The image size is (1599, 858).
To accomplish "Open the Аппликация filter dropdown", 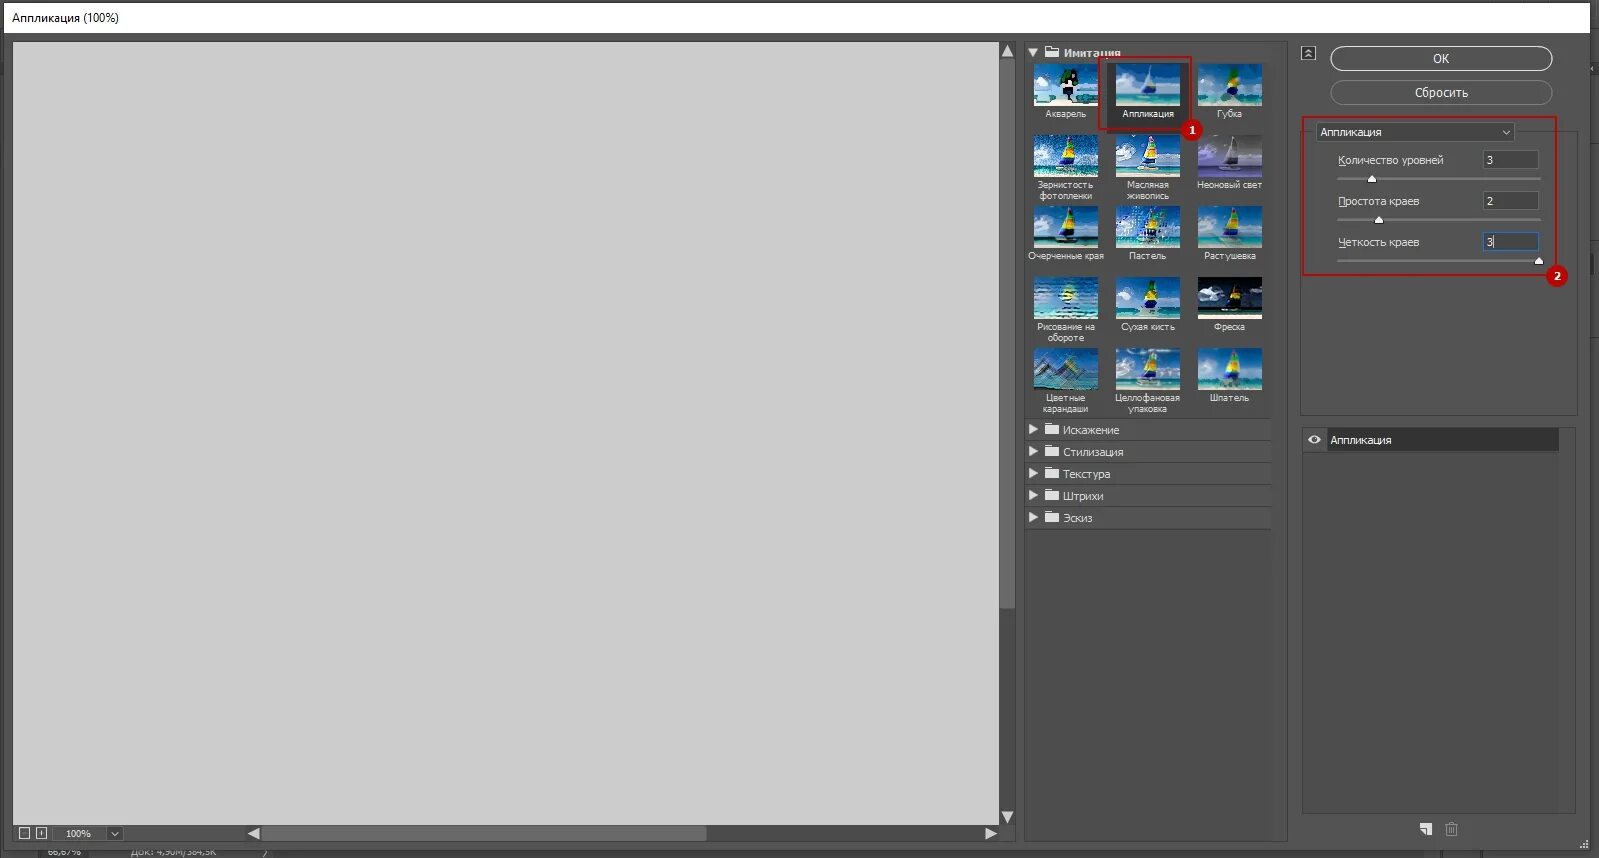I will (x=1414, y=132).
